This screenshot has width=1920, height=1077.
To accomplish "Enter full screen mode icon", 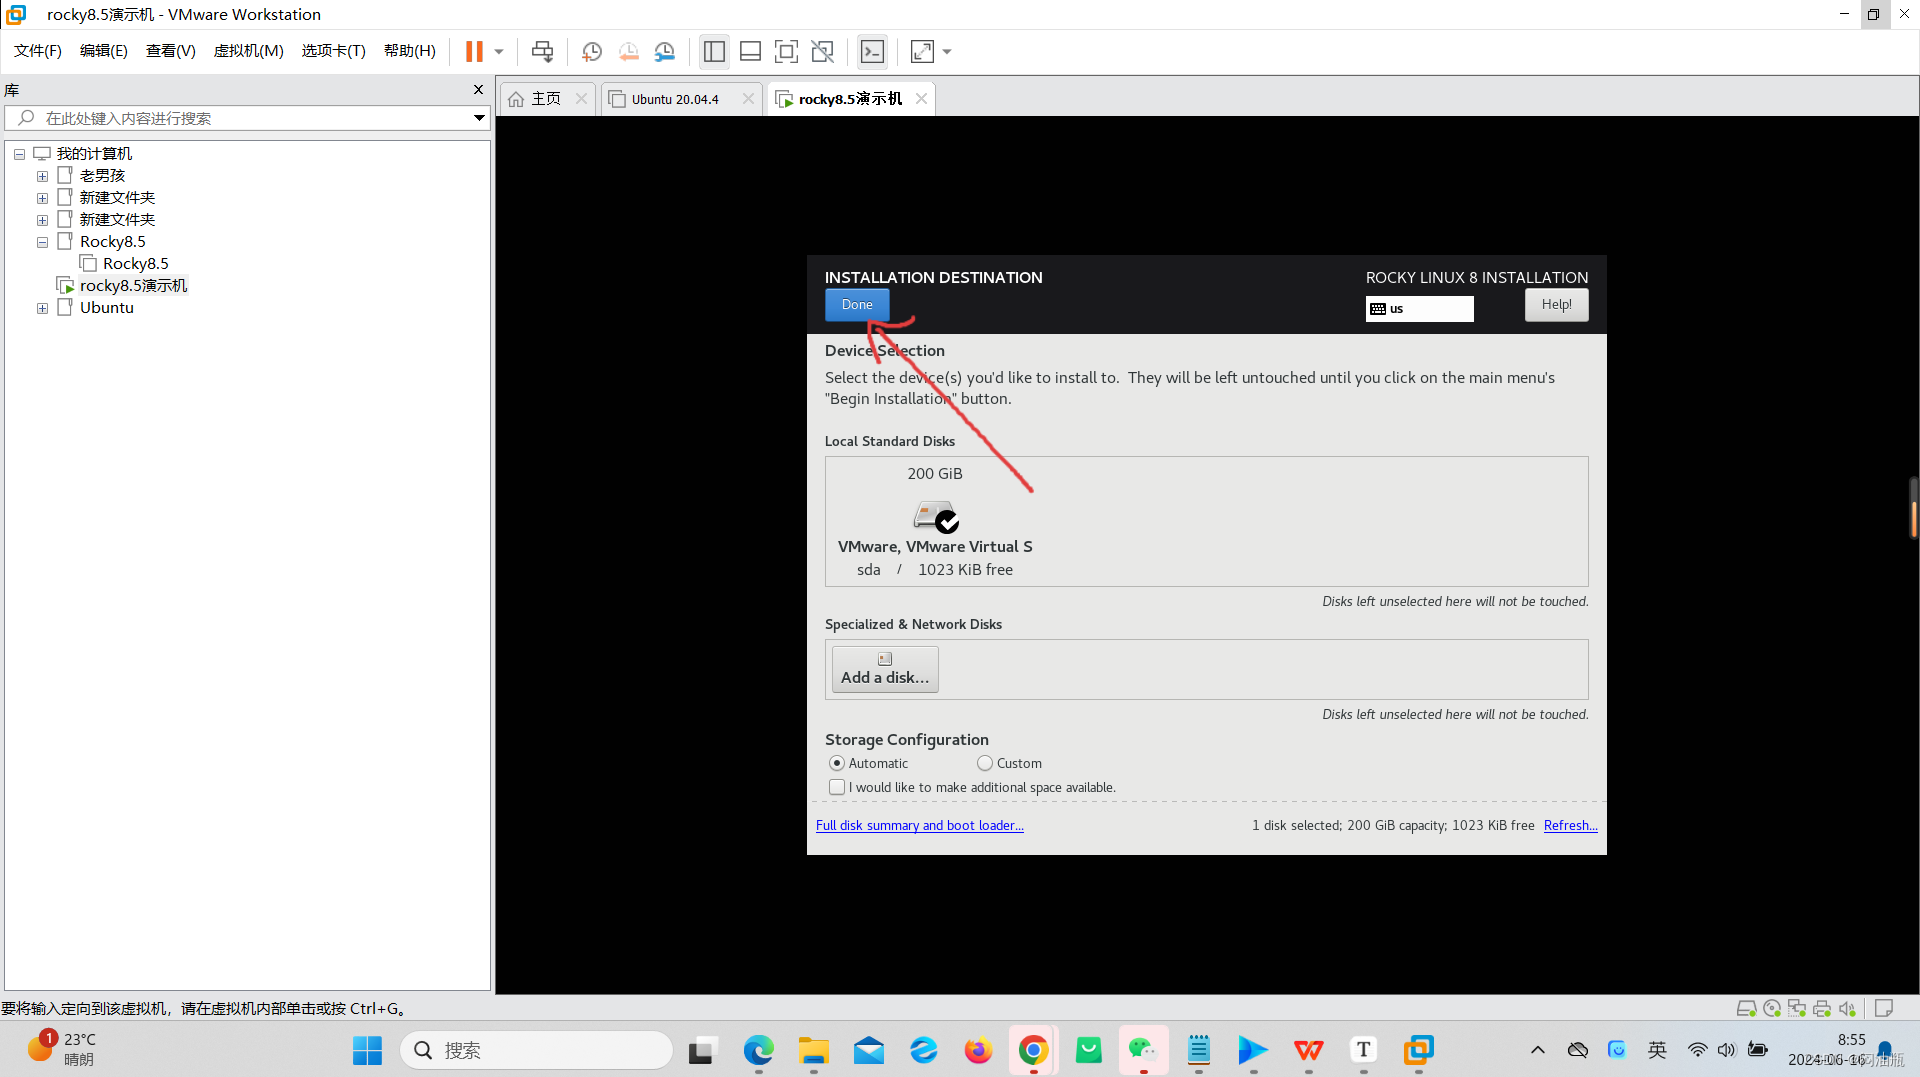I will point(786,51).
